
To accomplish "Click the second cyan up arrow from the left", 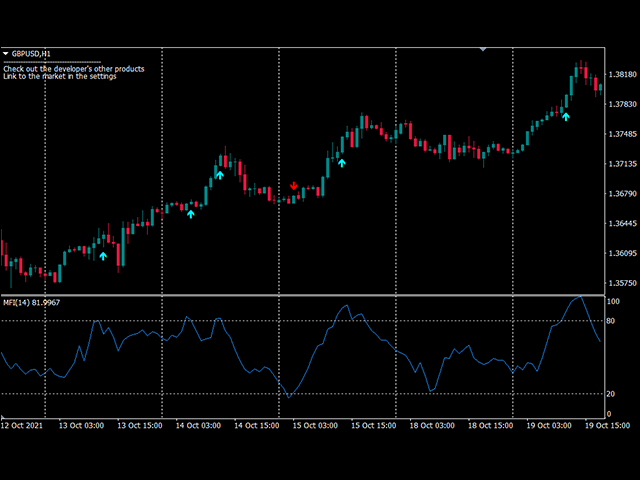I will 191,212.
